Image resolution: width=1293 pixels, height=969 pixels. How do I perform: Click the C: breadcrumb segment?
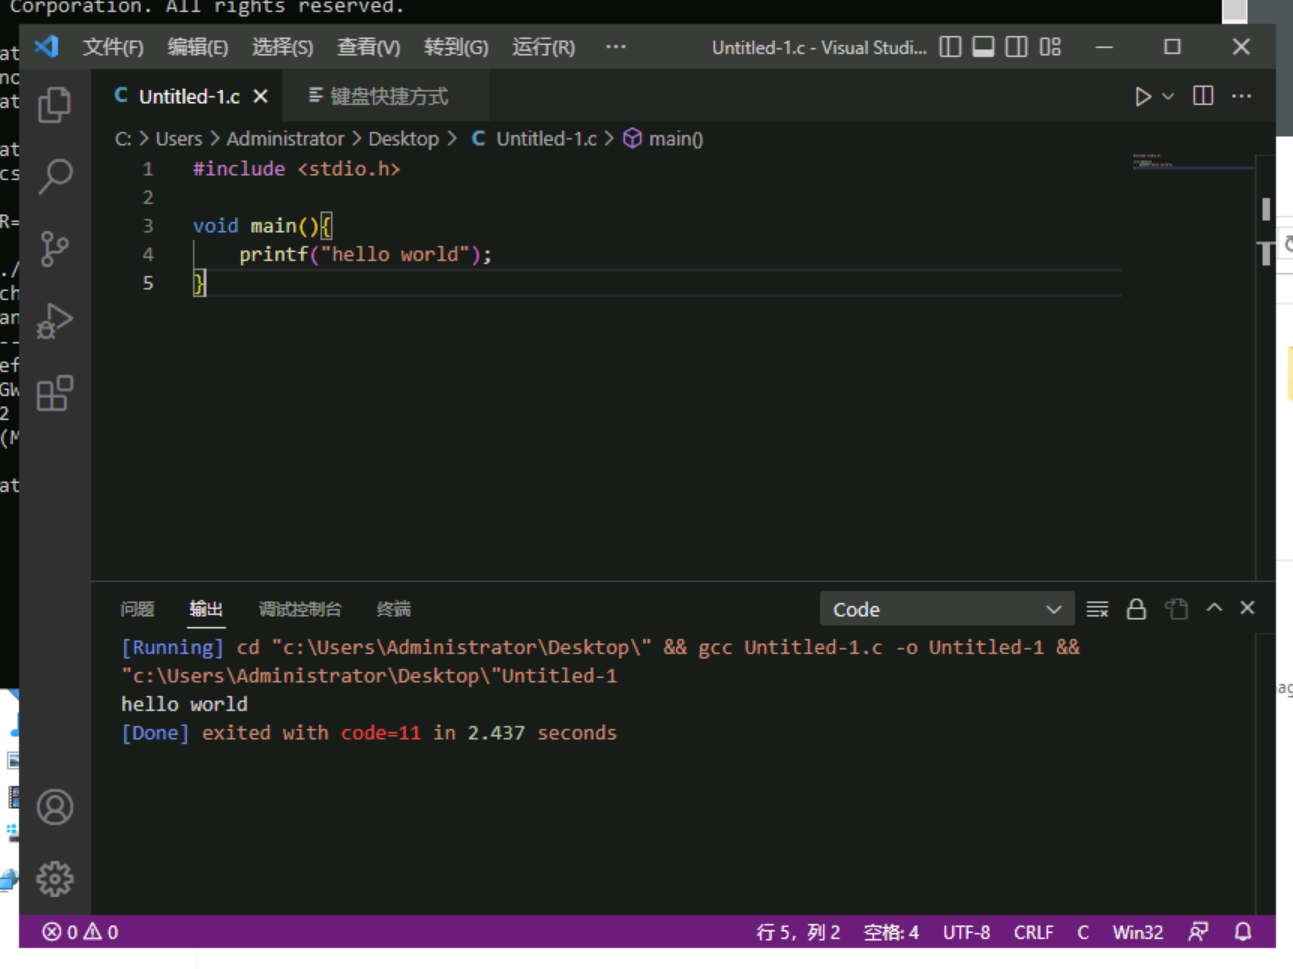point(123,139)
